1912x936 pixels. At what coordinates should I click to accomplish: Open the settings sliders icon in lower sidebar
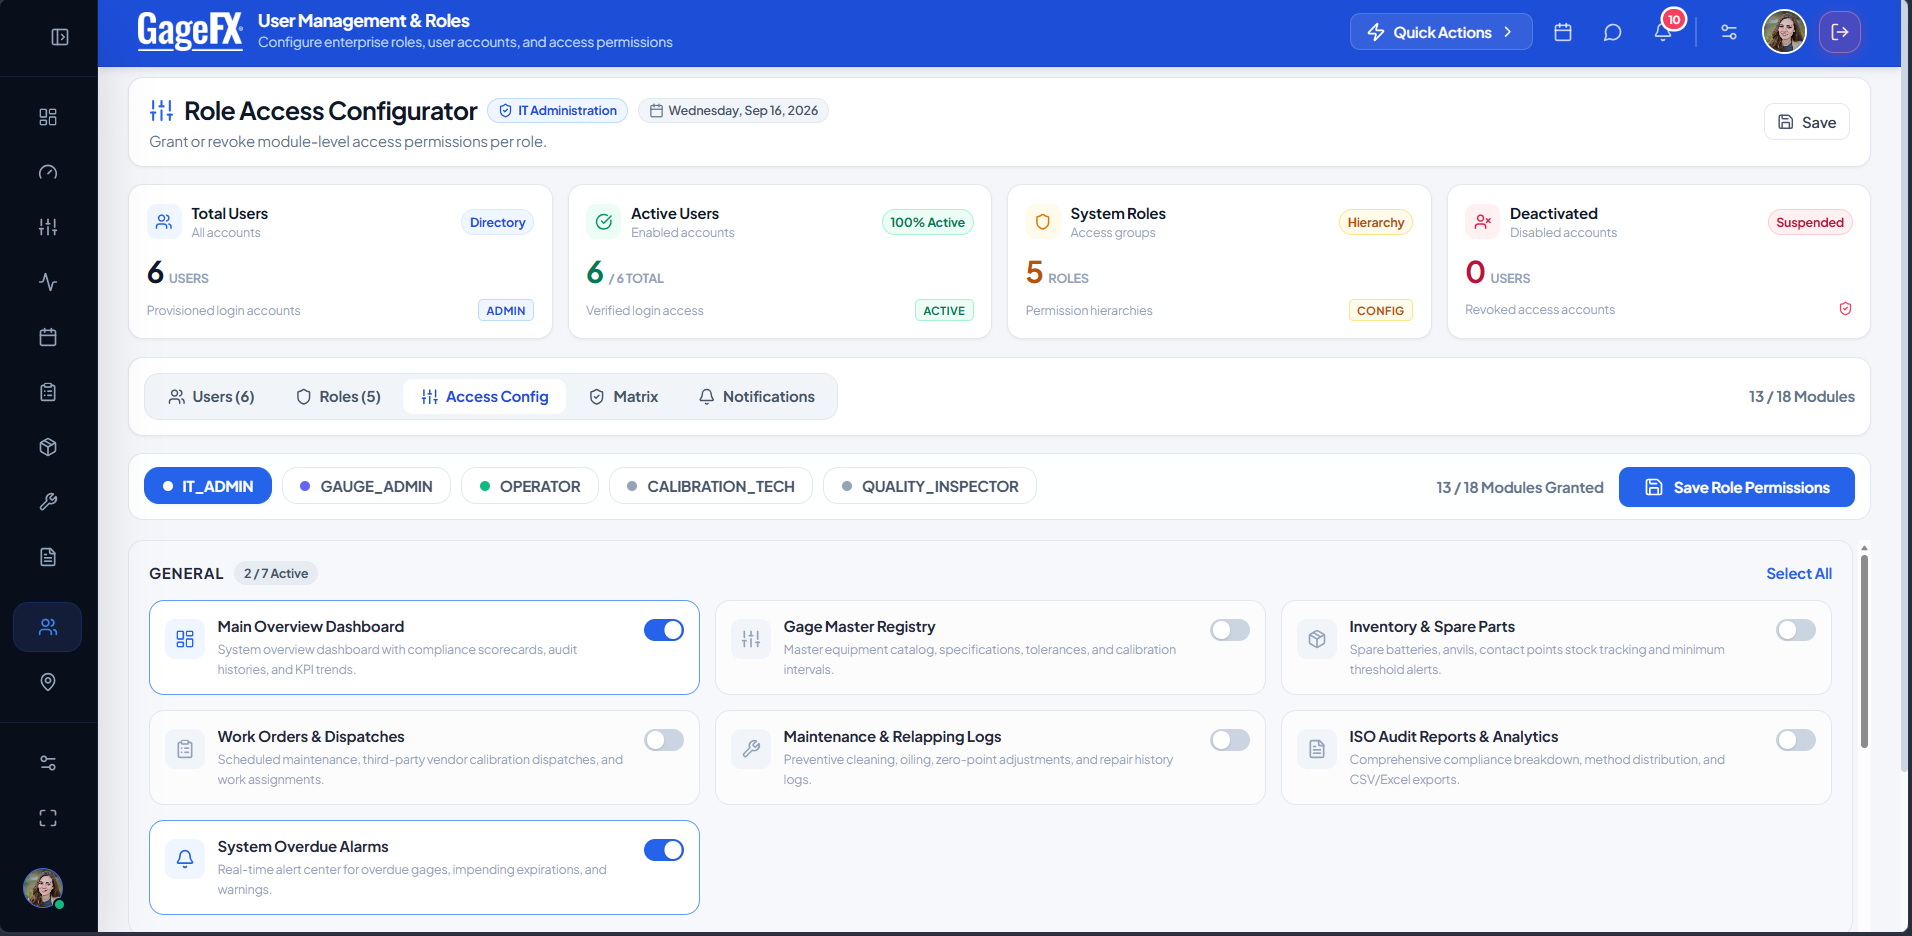coord(48,763)
